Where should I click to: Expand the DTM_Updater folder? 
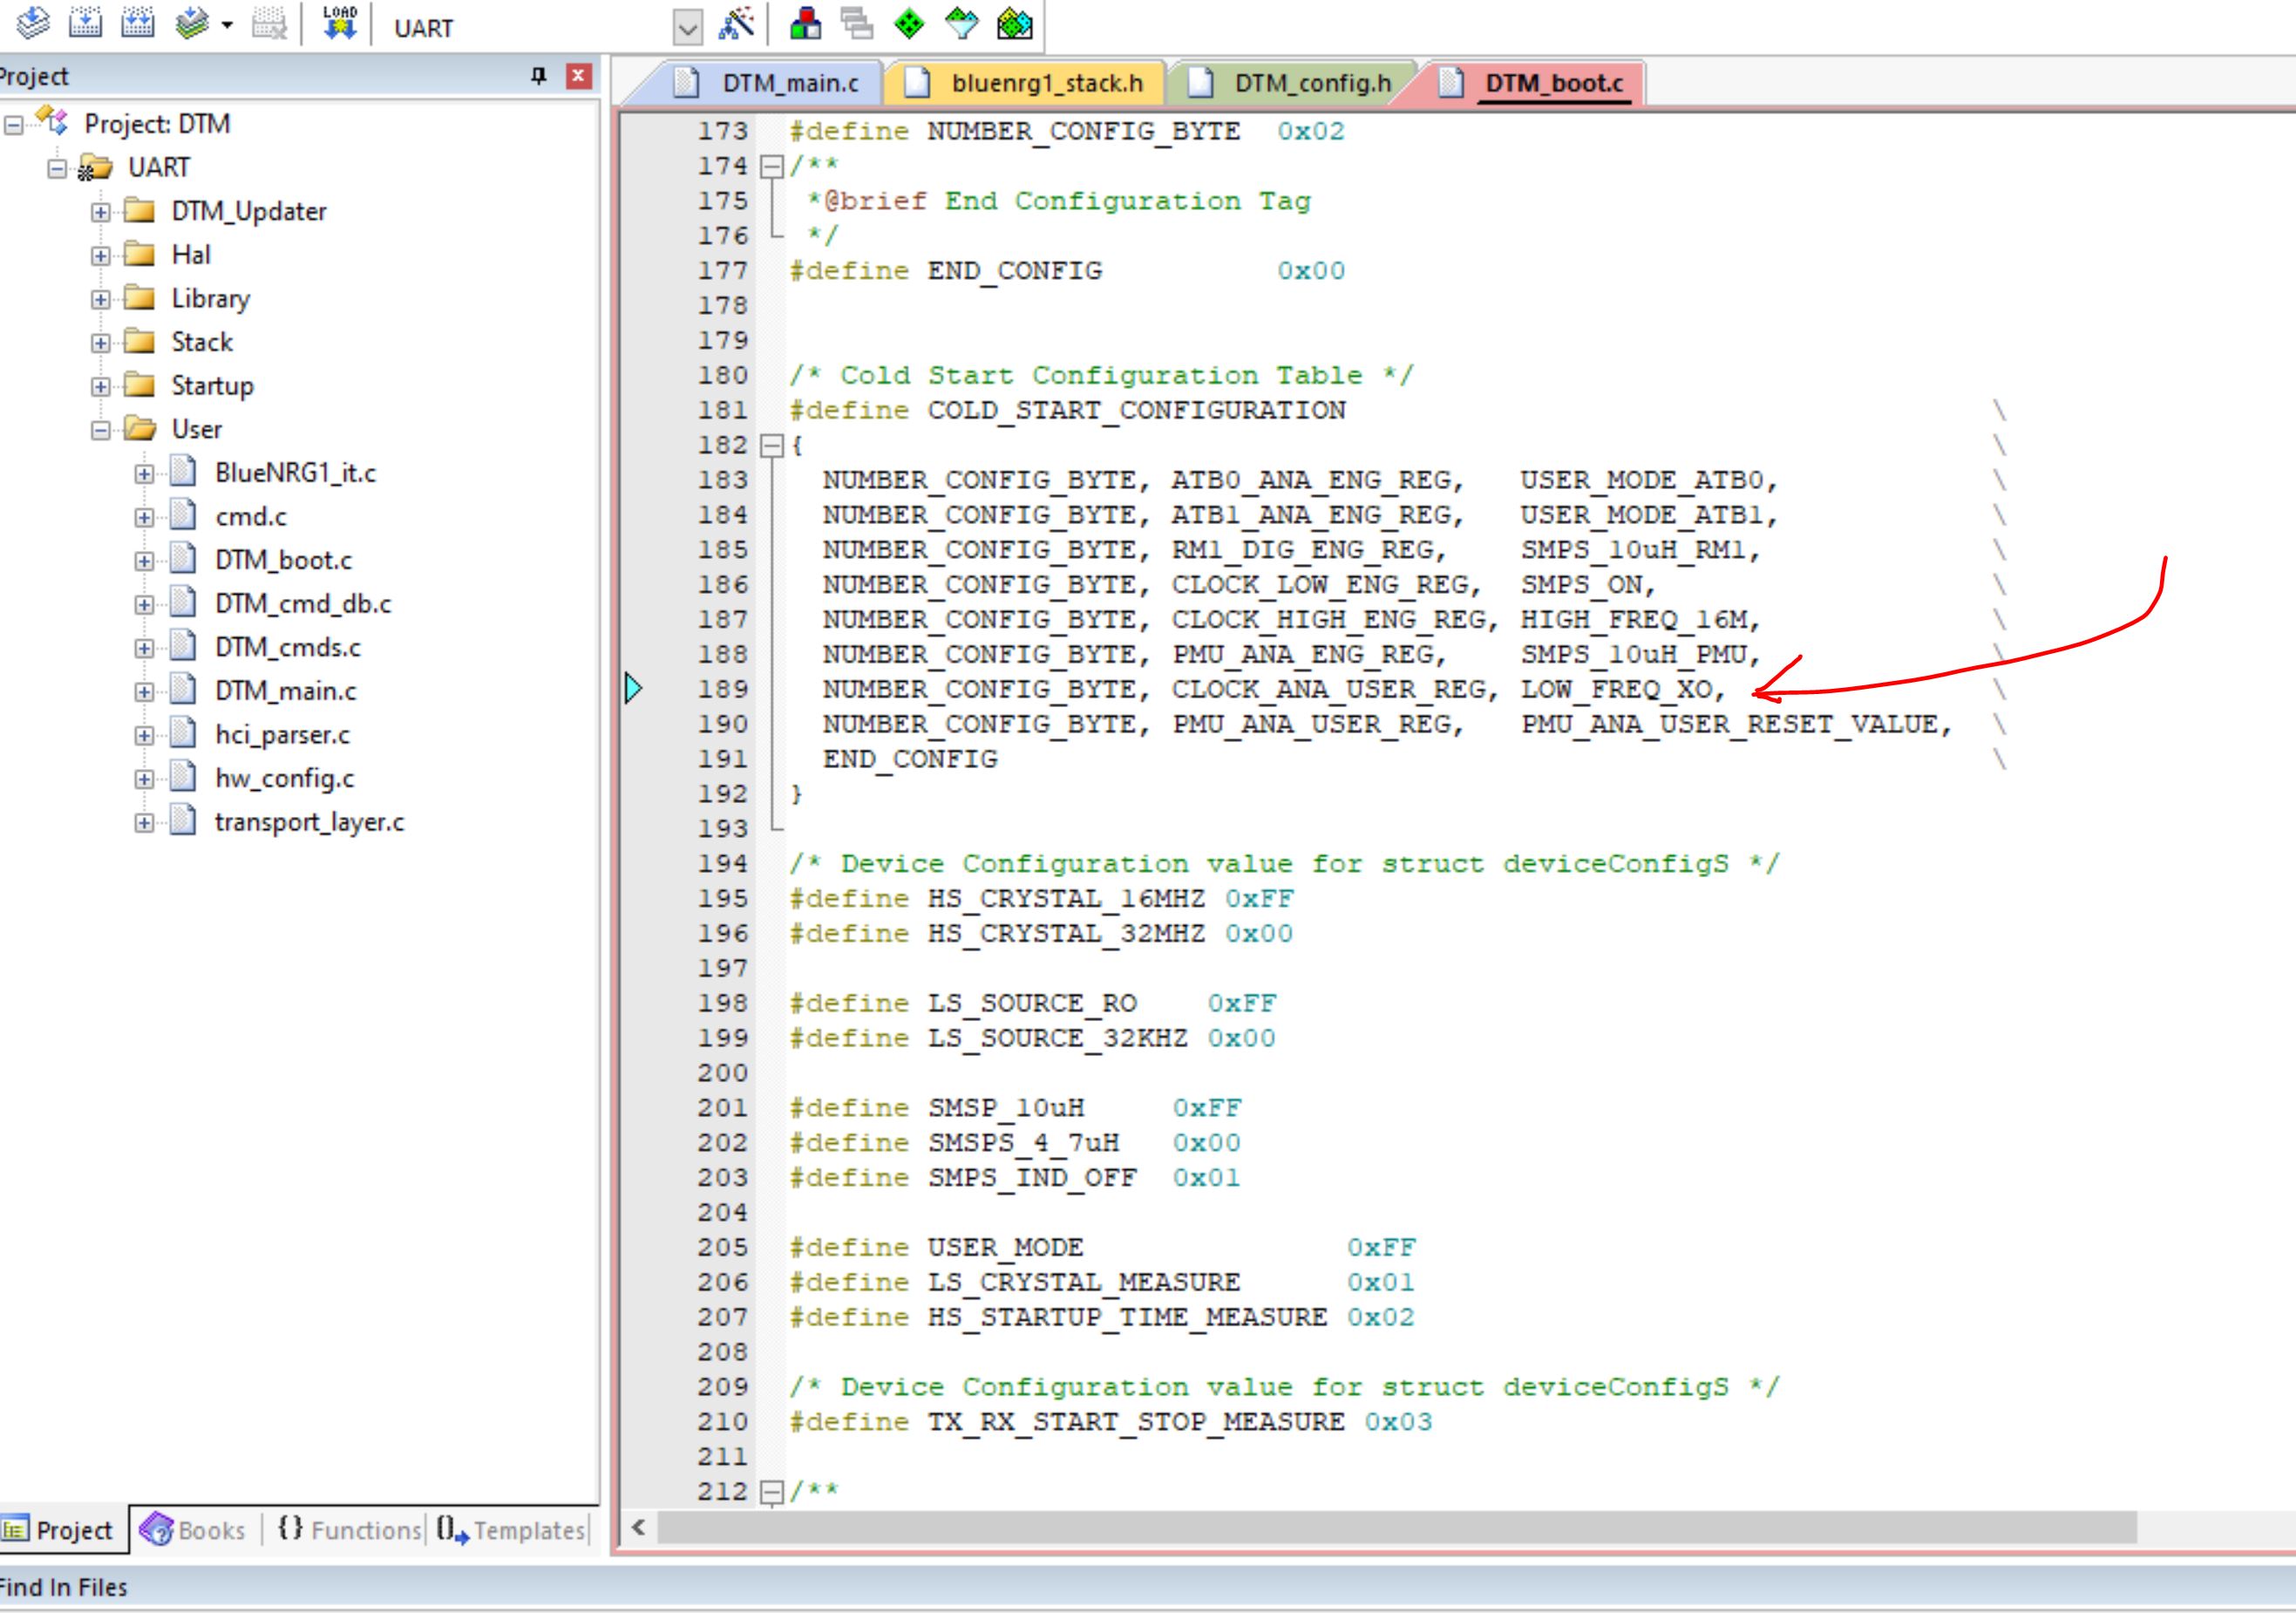click(100, 212)
